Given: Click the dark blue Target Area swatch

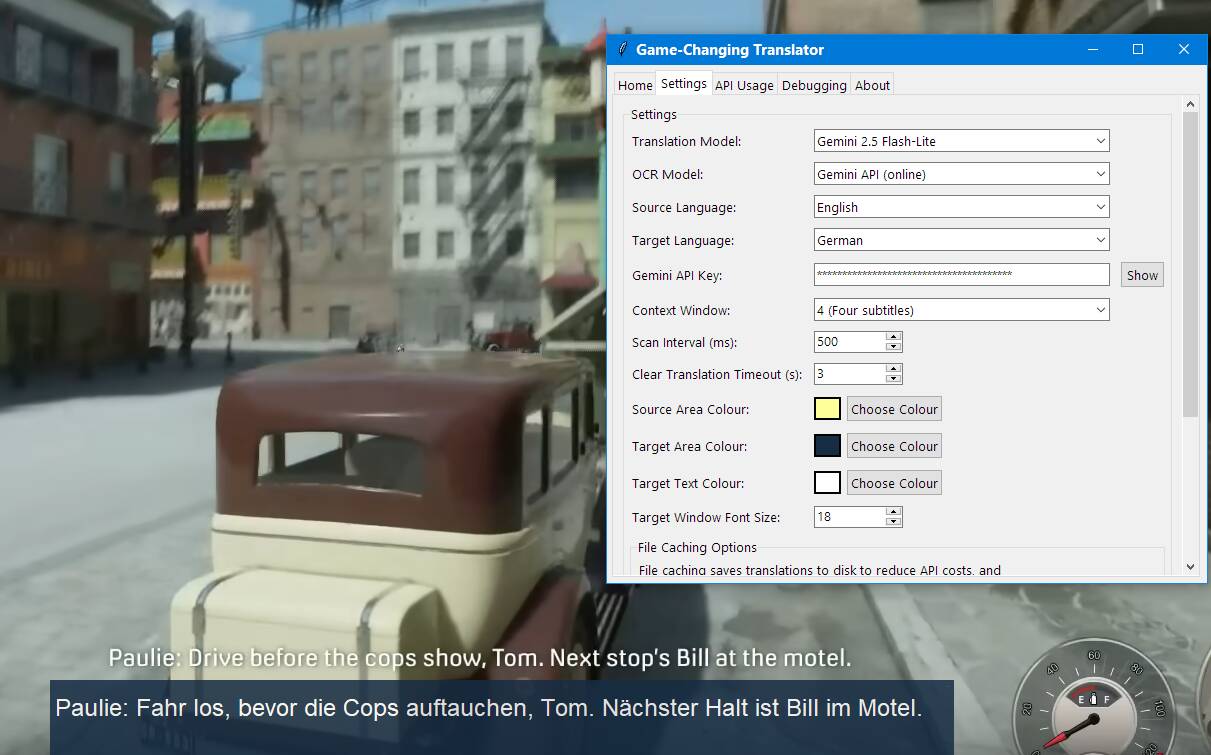Looking at the screenshot, I should [827, 446].
